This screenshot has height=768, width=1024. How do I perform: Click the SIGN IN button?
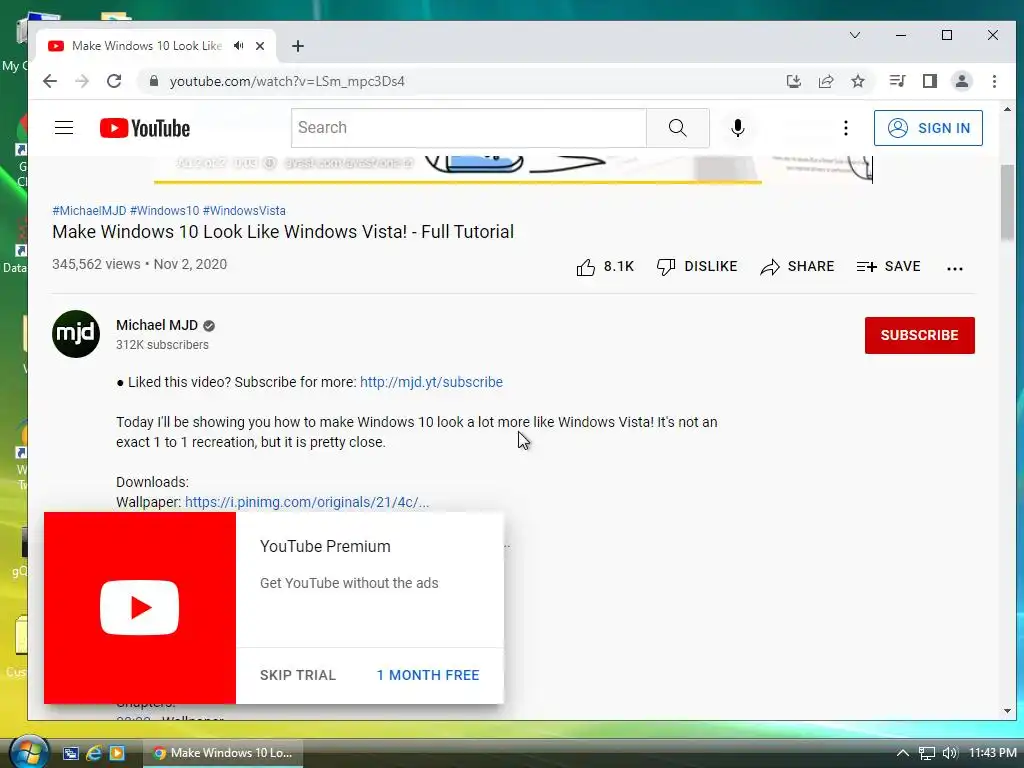[x=928, y=128]
